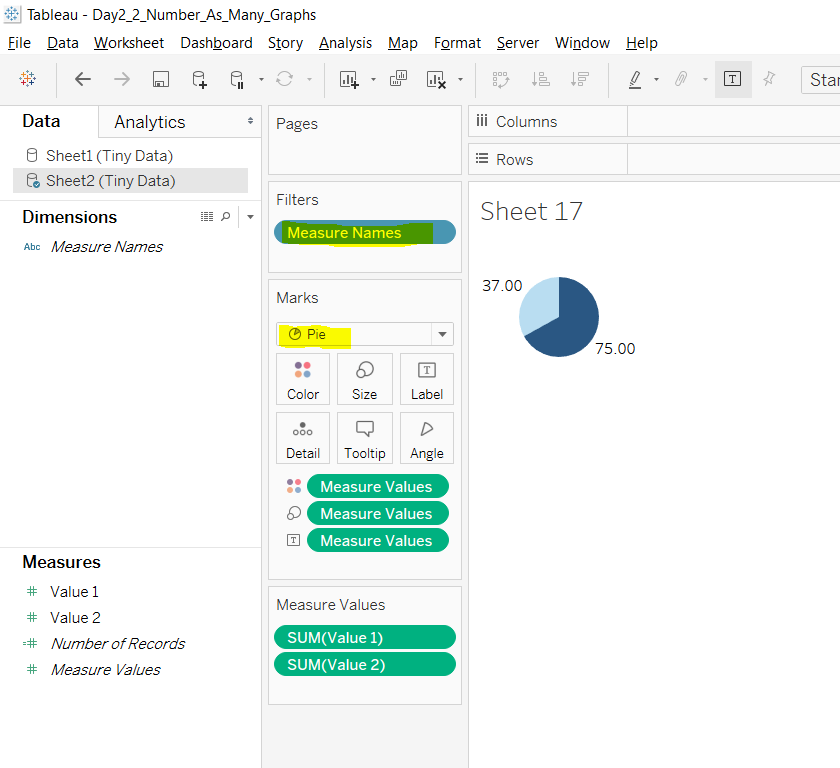Click the Fix Axes pin icon
Image resolution: width=840 pixels, height=768 pixels.
(x=769, y=79)
